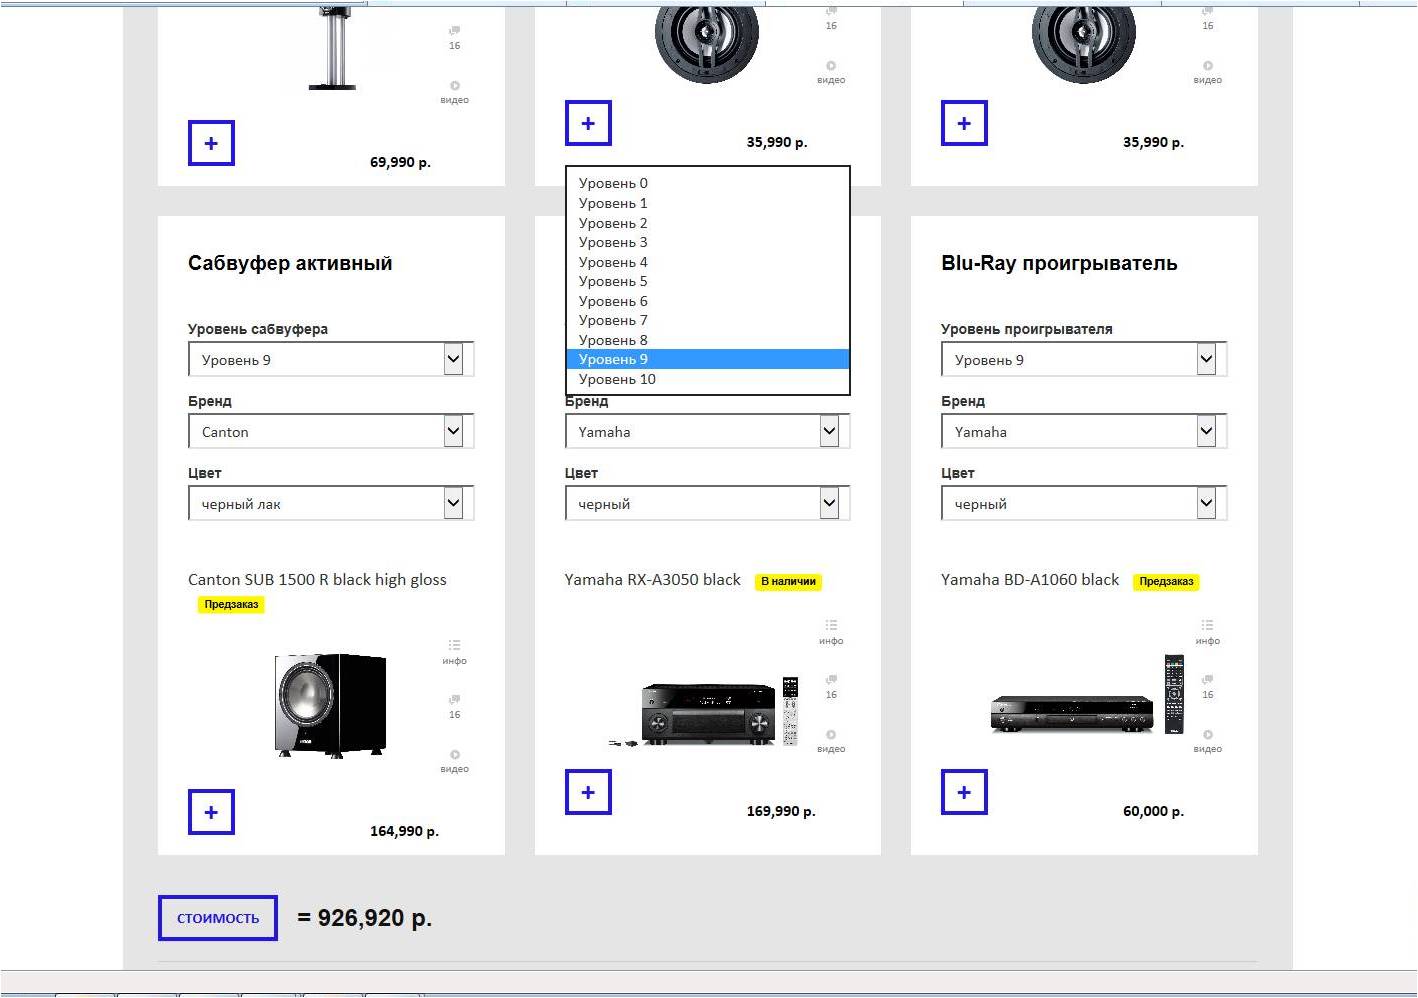The image size is (1418, 998).
Task: Click Предзаказ badge beside Yamaha BD-A1060
Action: pyautogui.click(x=1166, y=581)
